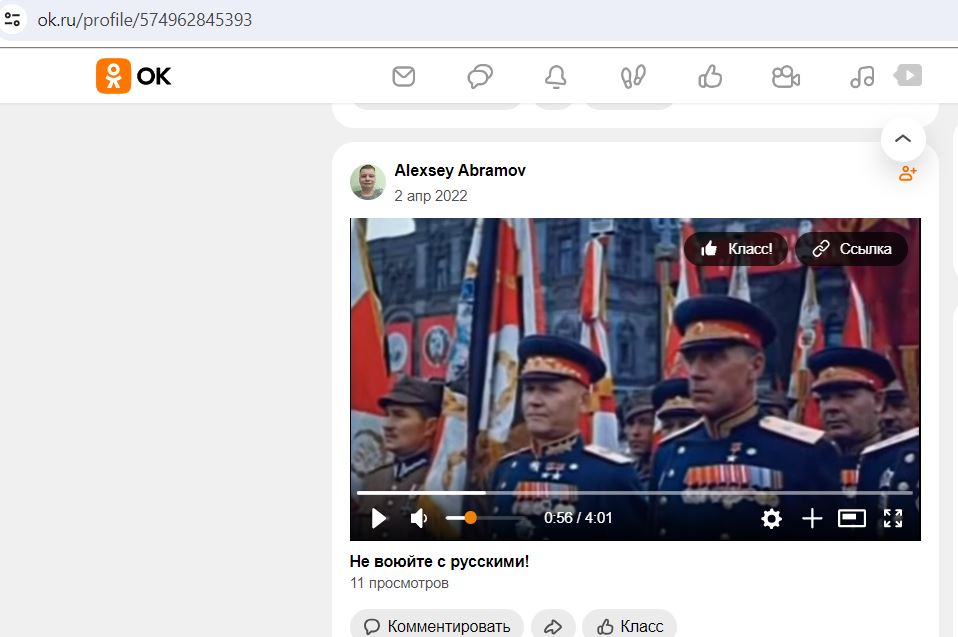The width and height of the screenshot is (958, 637).
Task: Click the play-tag icon at header end
Action: point(908,76)
